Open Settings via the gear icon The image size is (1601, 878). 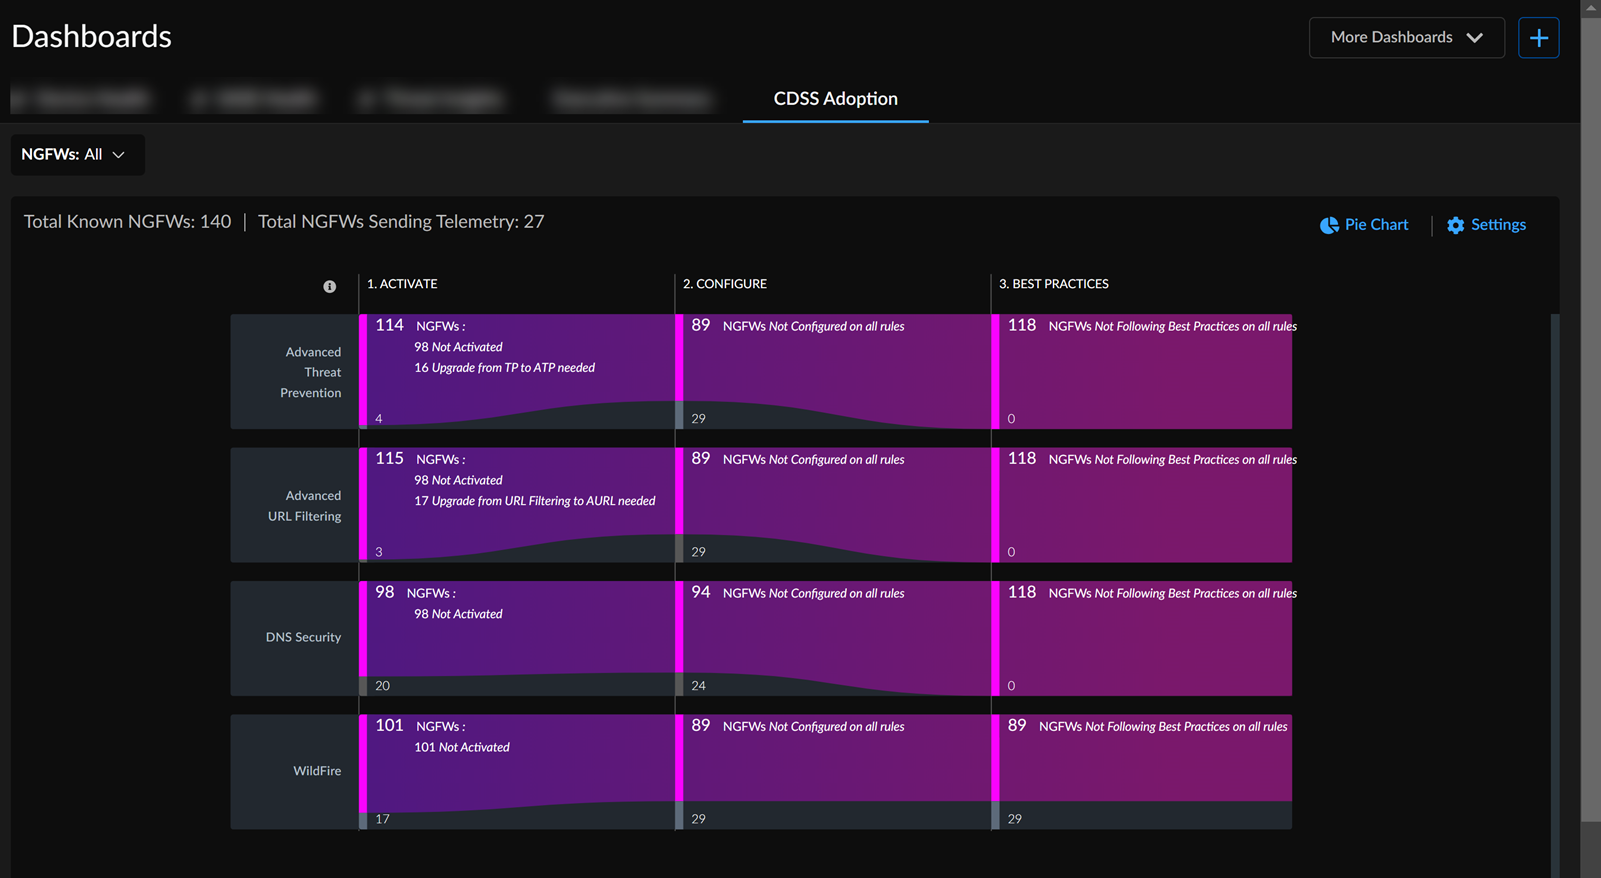click(x=1455, y=225)
